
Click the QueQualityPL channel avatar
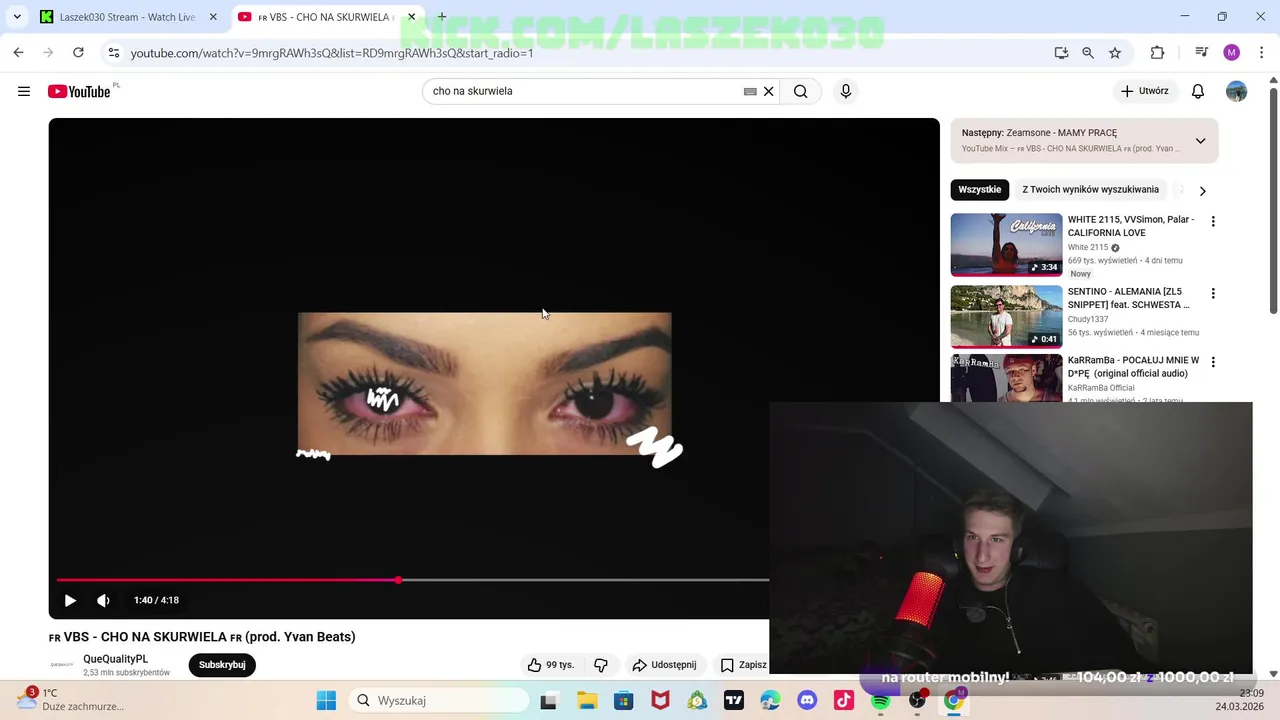click(62, 665)
